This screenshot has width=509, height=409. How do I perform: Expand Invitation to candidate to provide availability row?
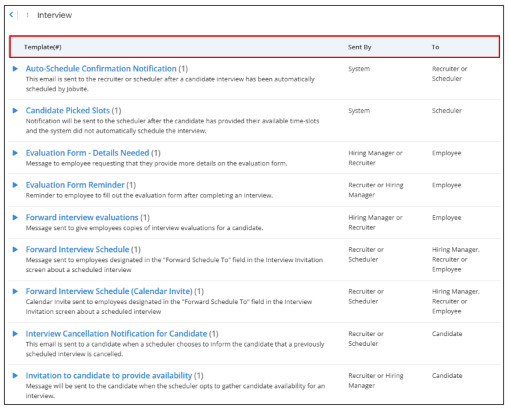[15, 376]
